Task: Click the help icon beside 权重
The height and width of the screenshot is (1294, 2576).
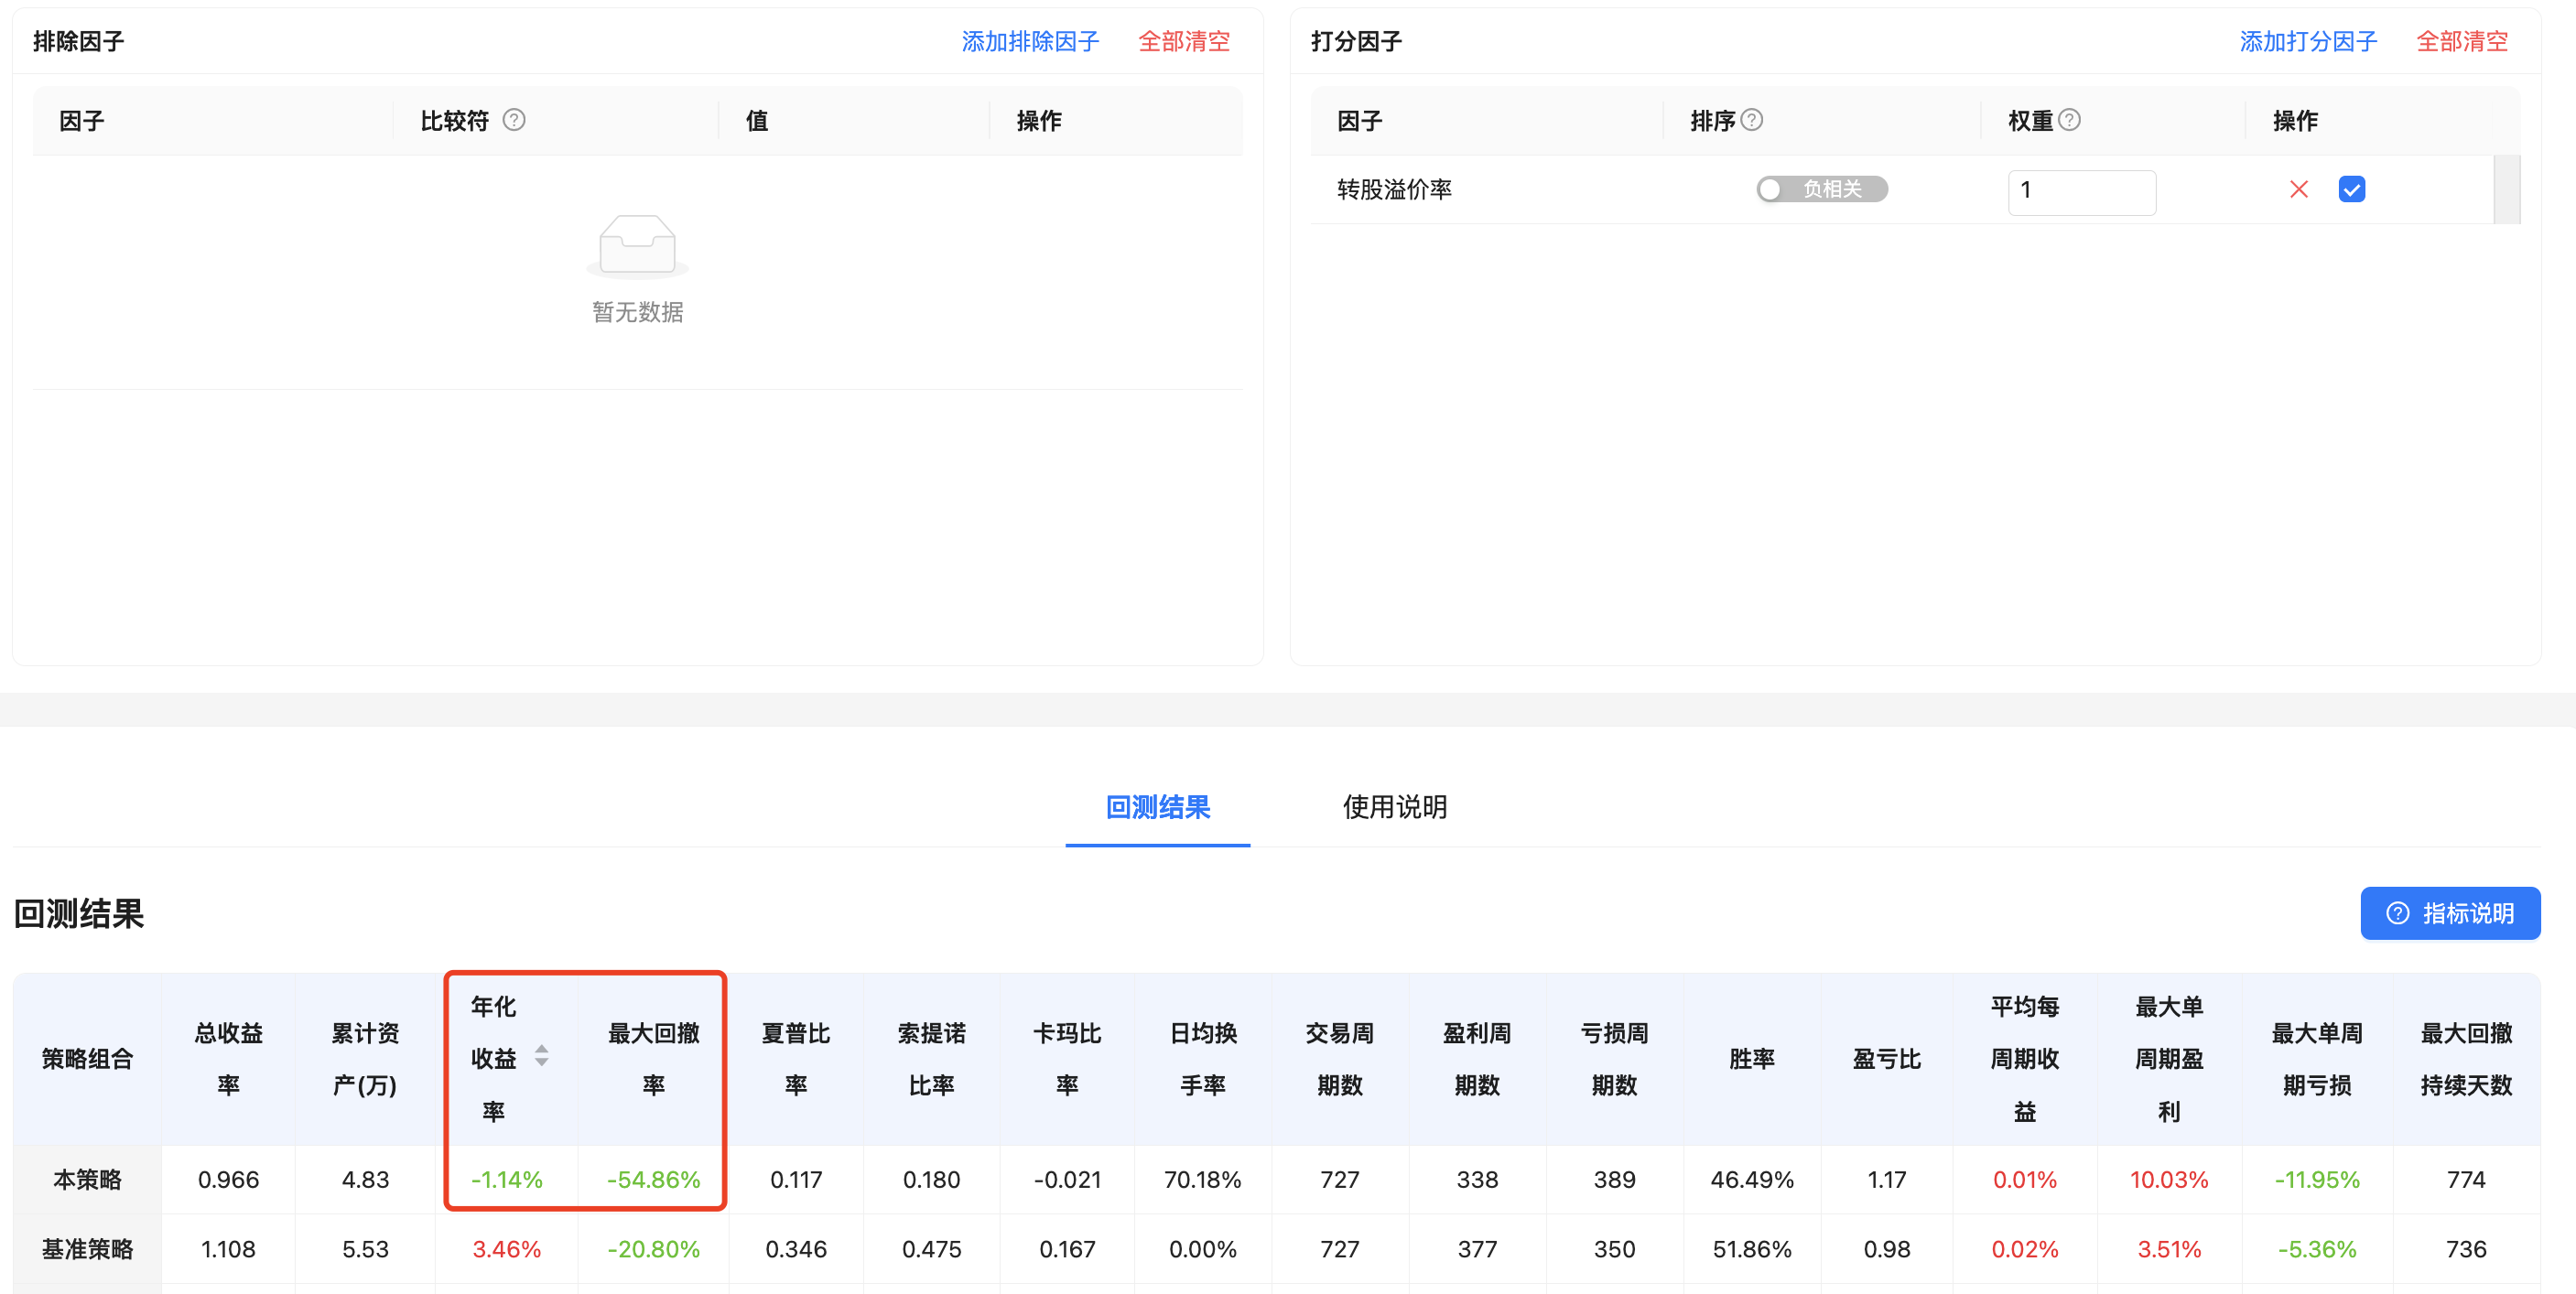Action: (x=2070, y=120)
